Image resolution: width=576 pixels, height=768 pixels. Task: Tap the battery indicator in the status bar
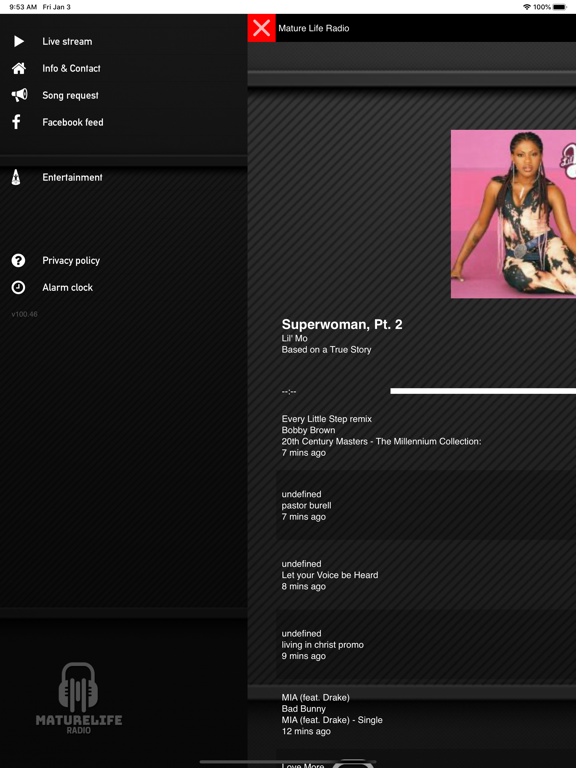[559, 7]
